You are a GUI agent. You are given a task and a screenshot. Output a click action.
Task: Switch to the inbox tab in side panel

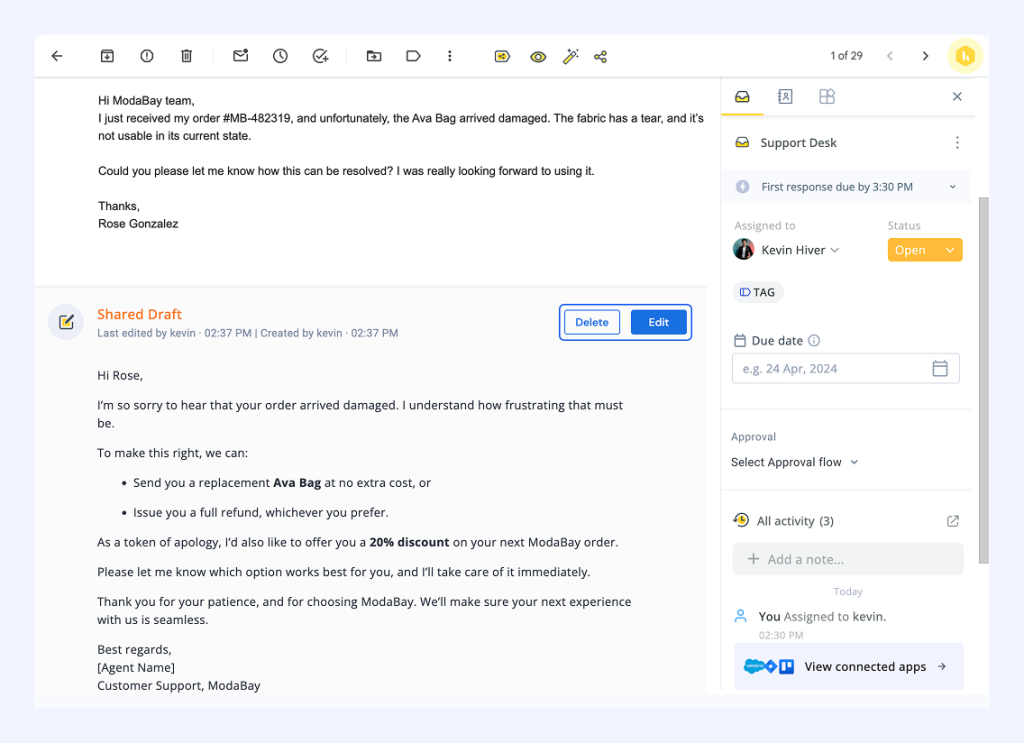[x=743, y=97]
